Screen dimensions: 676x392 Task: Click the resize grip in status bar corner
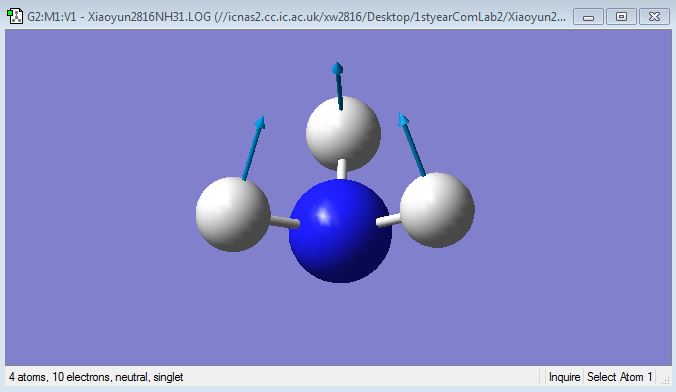[666, 380]
